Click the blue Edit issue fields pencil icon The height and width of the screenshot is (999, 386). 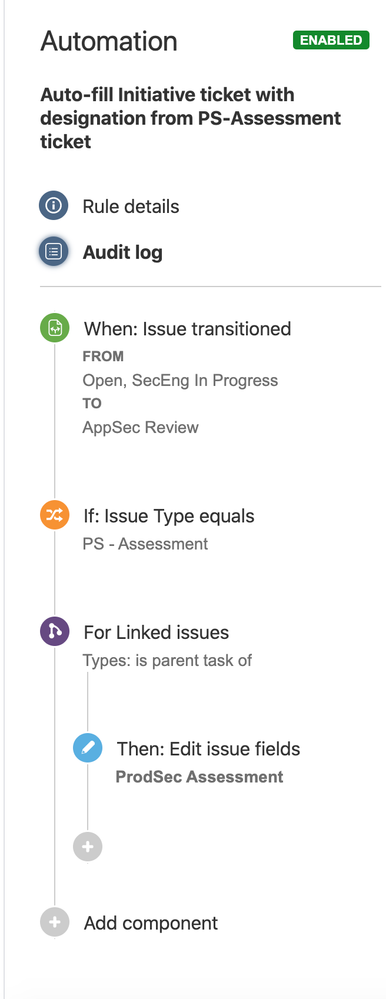point(88,748)
